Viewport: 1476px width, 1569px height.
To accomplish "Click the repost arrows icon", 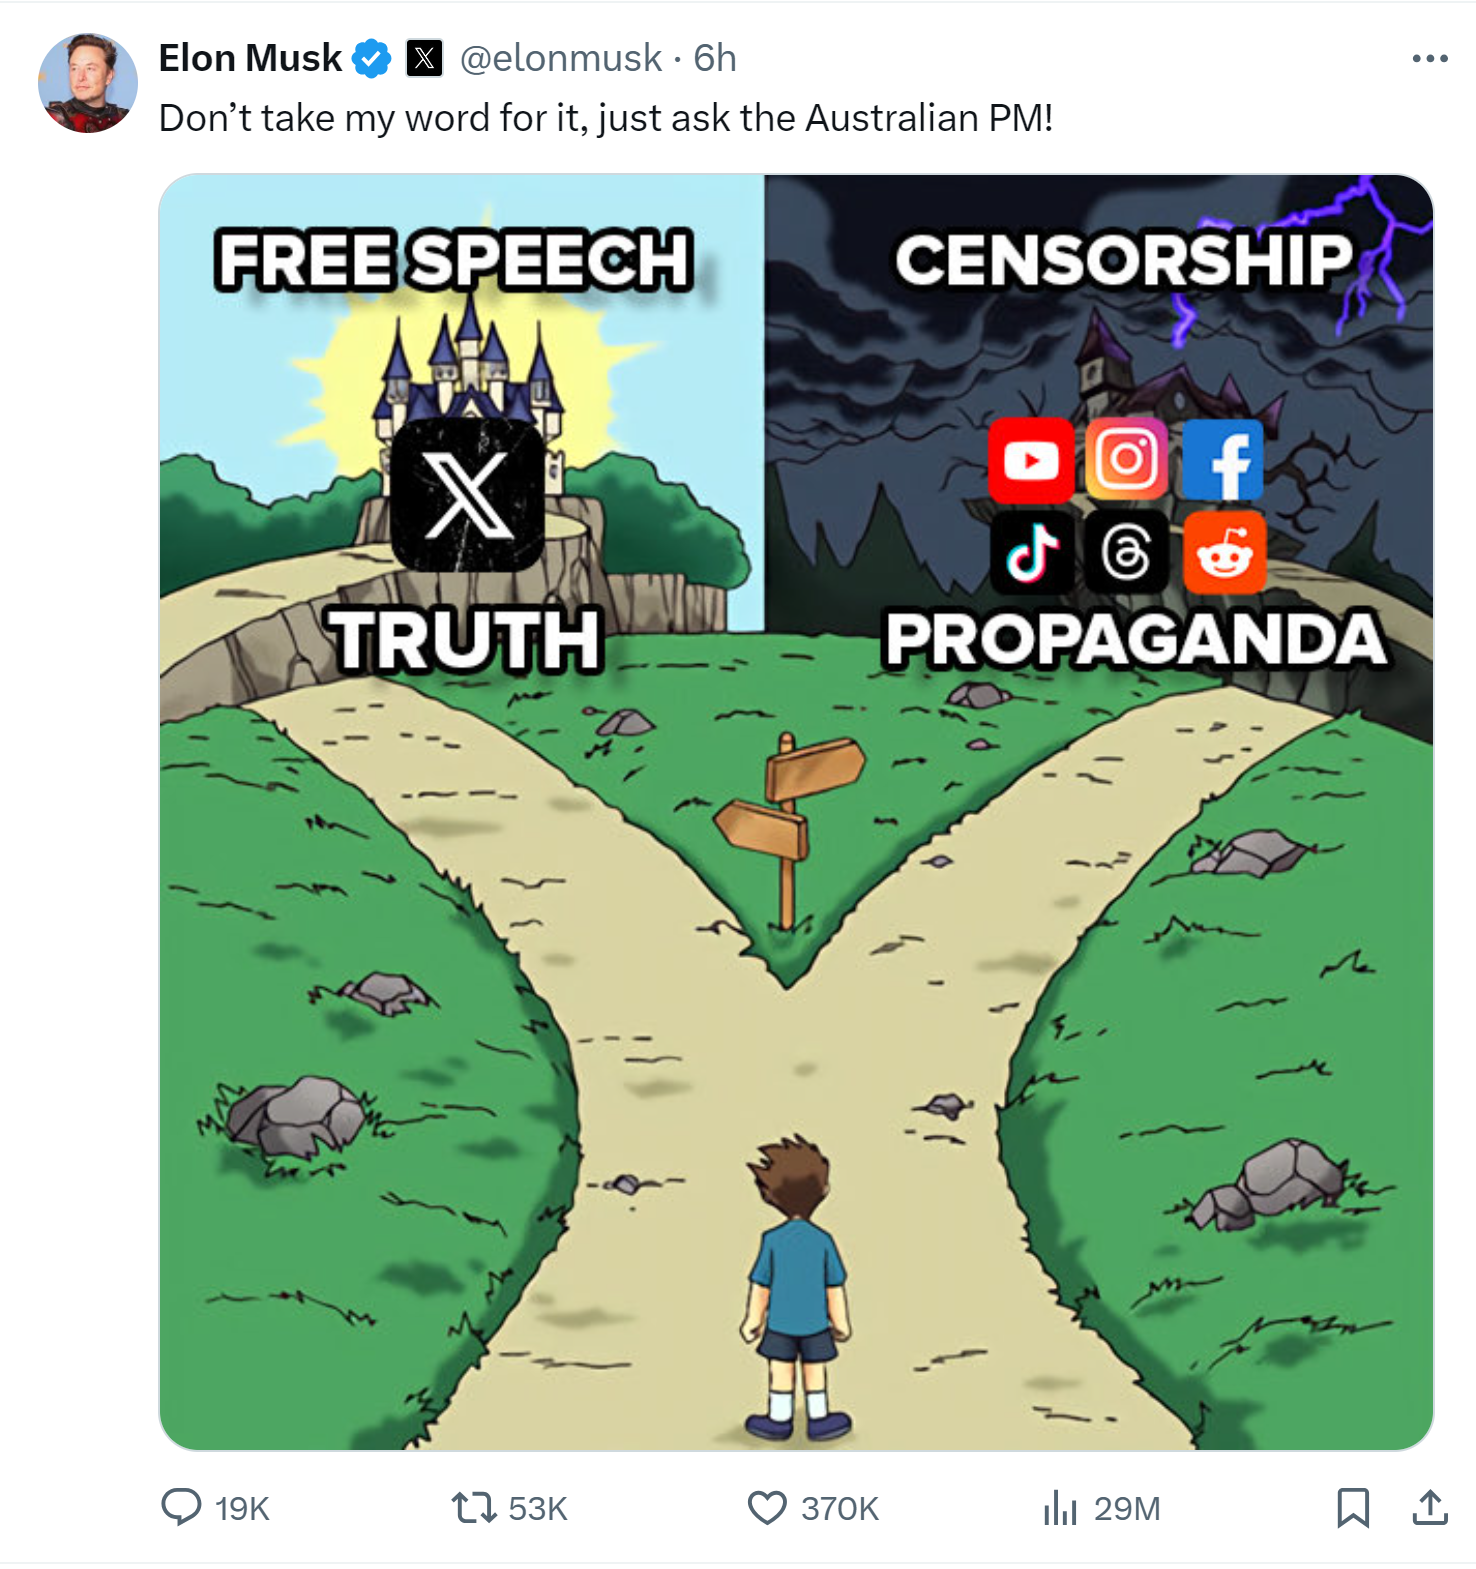I will coord(473,1507).
